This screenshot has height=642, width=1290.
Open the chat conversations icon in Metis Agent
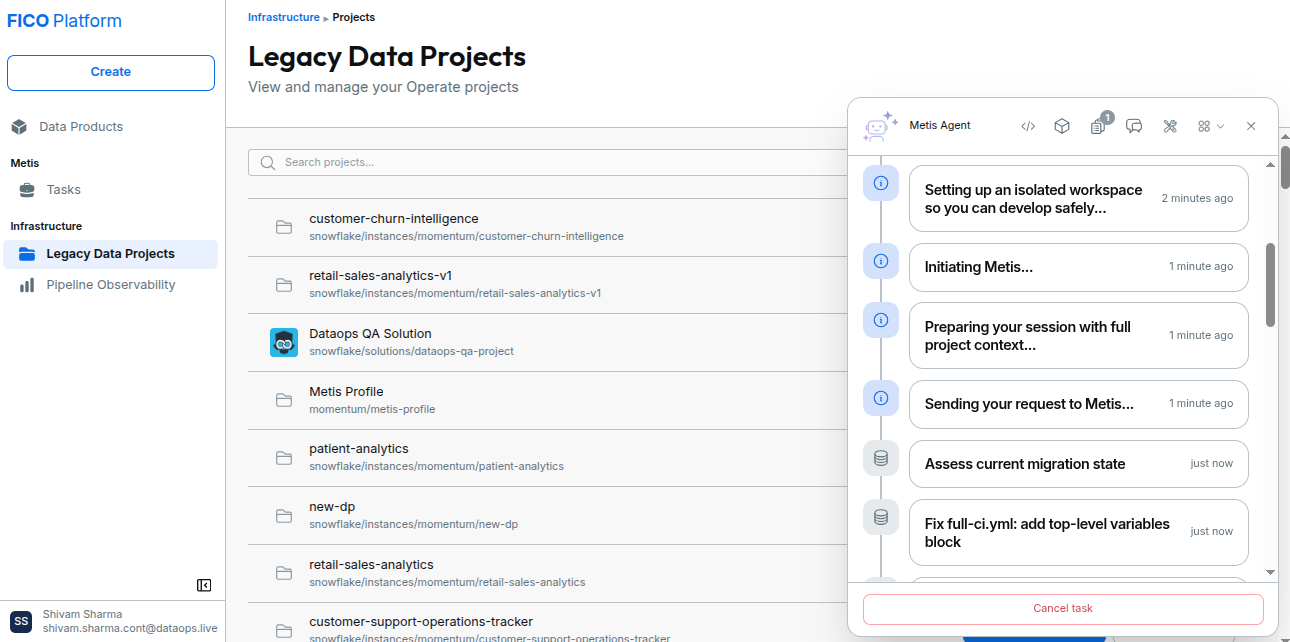[x=1134, y=126]
